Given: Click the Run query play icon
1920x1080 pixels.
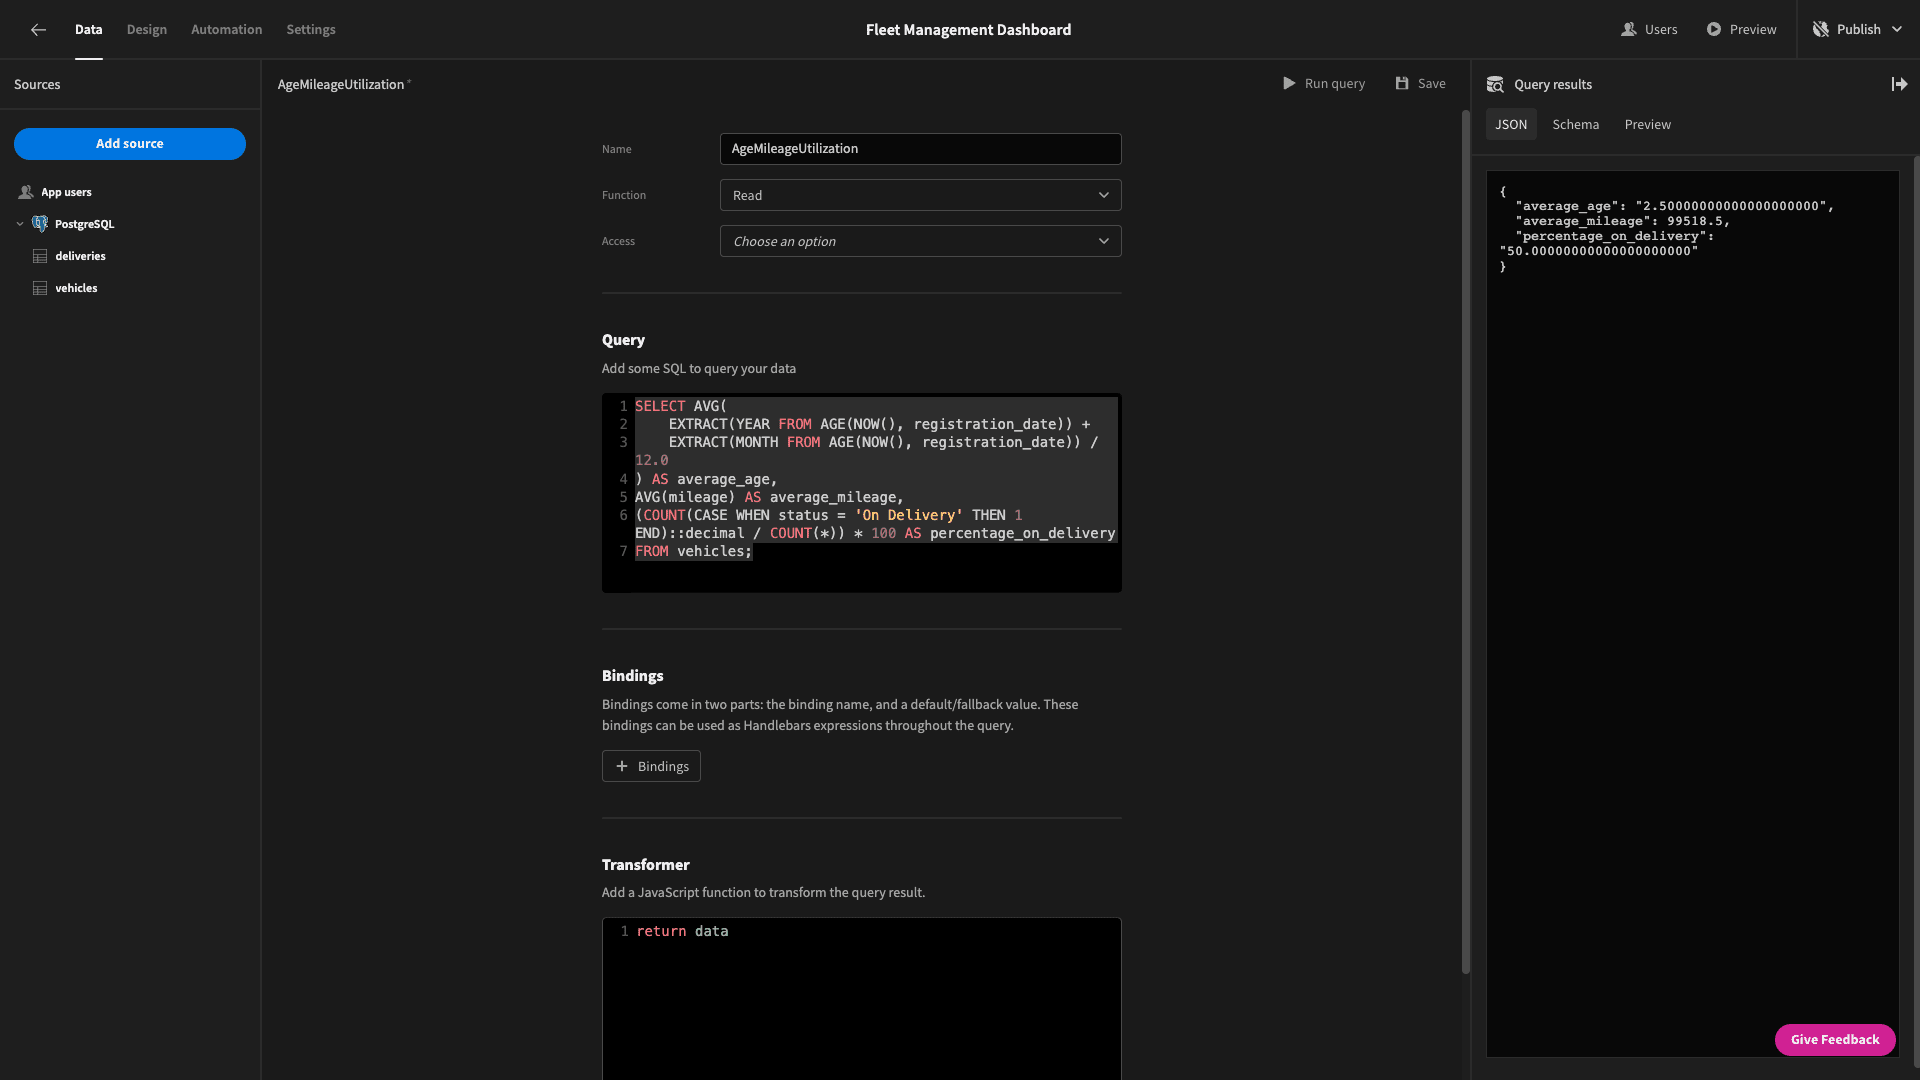Looking at the screenshot, I should (1289, 84).
